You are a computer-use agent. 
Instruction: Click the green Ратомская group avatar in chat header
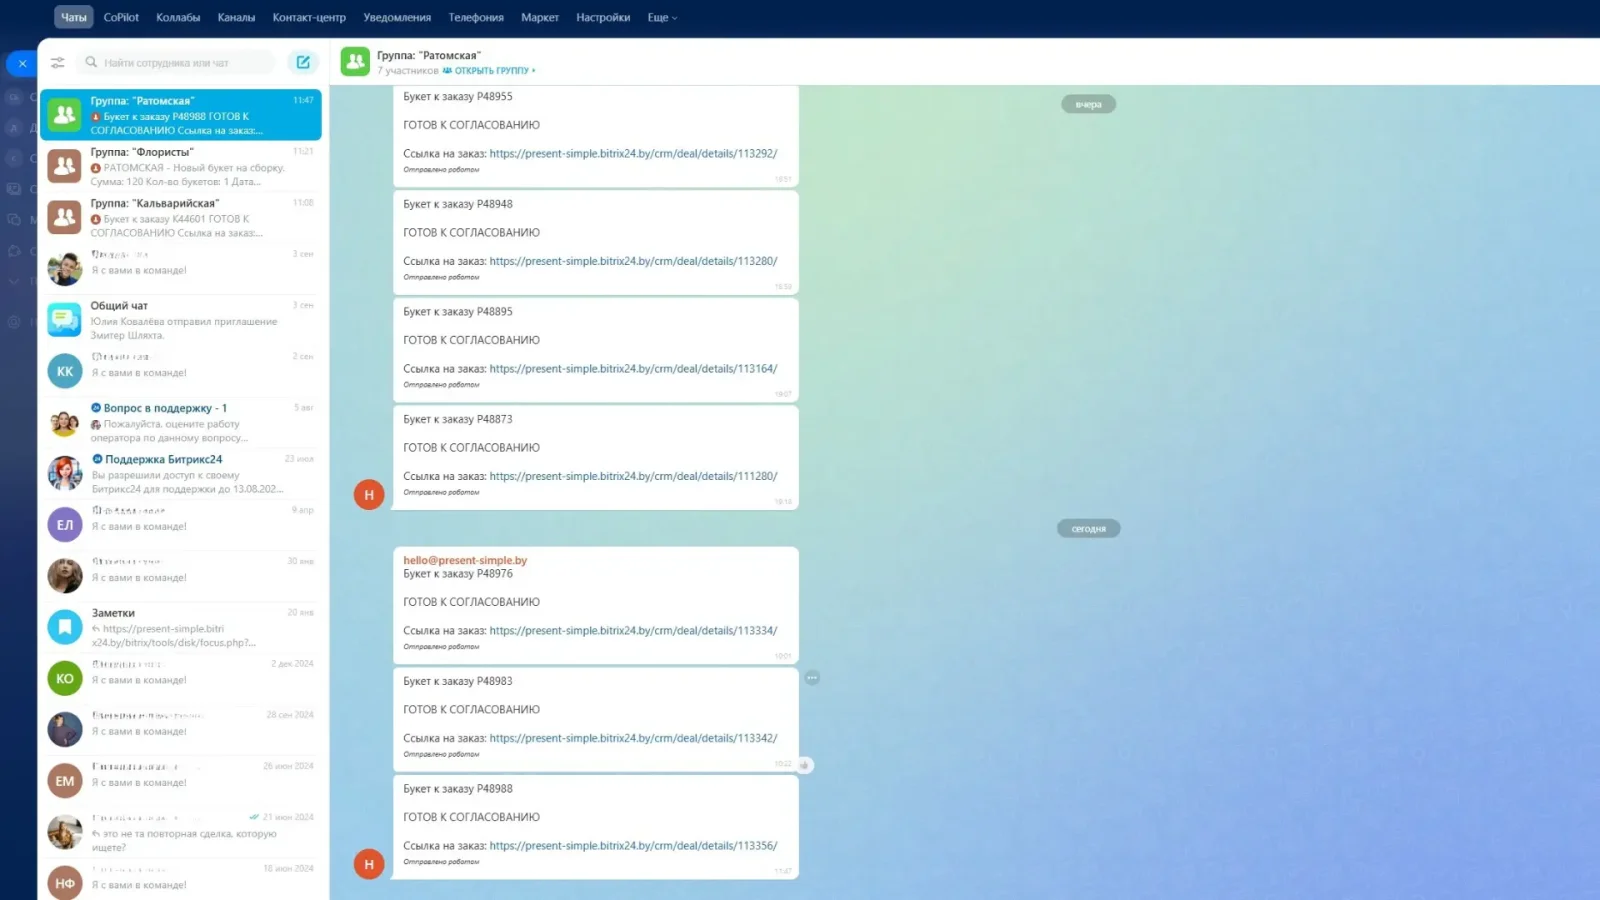[355, 62]
